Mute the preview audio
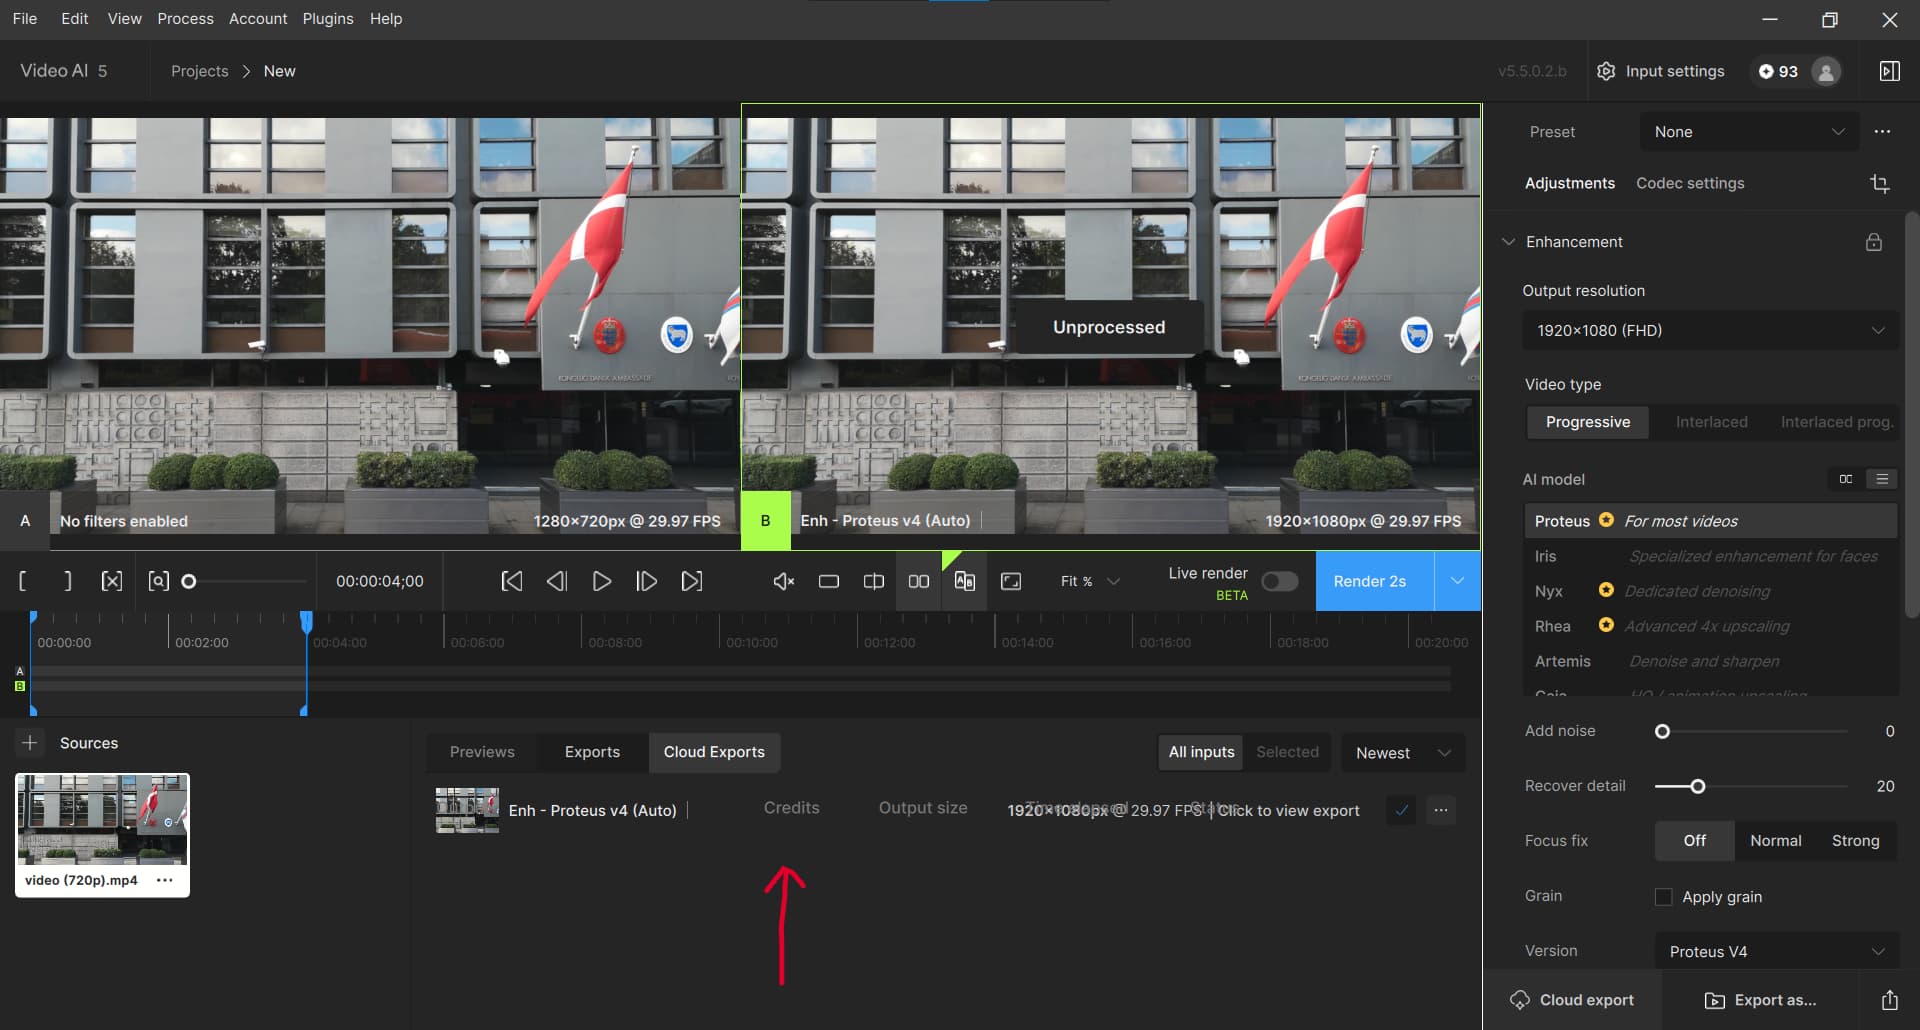The image size is (1920, 1030). pyautogui.click(x=784, y=582)
